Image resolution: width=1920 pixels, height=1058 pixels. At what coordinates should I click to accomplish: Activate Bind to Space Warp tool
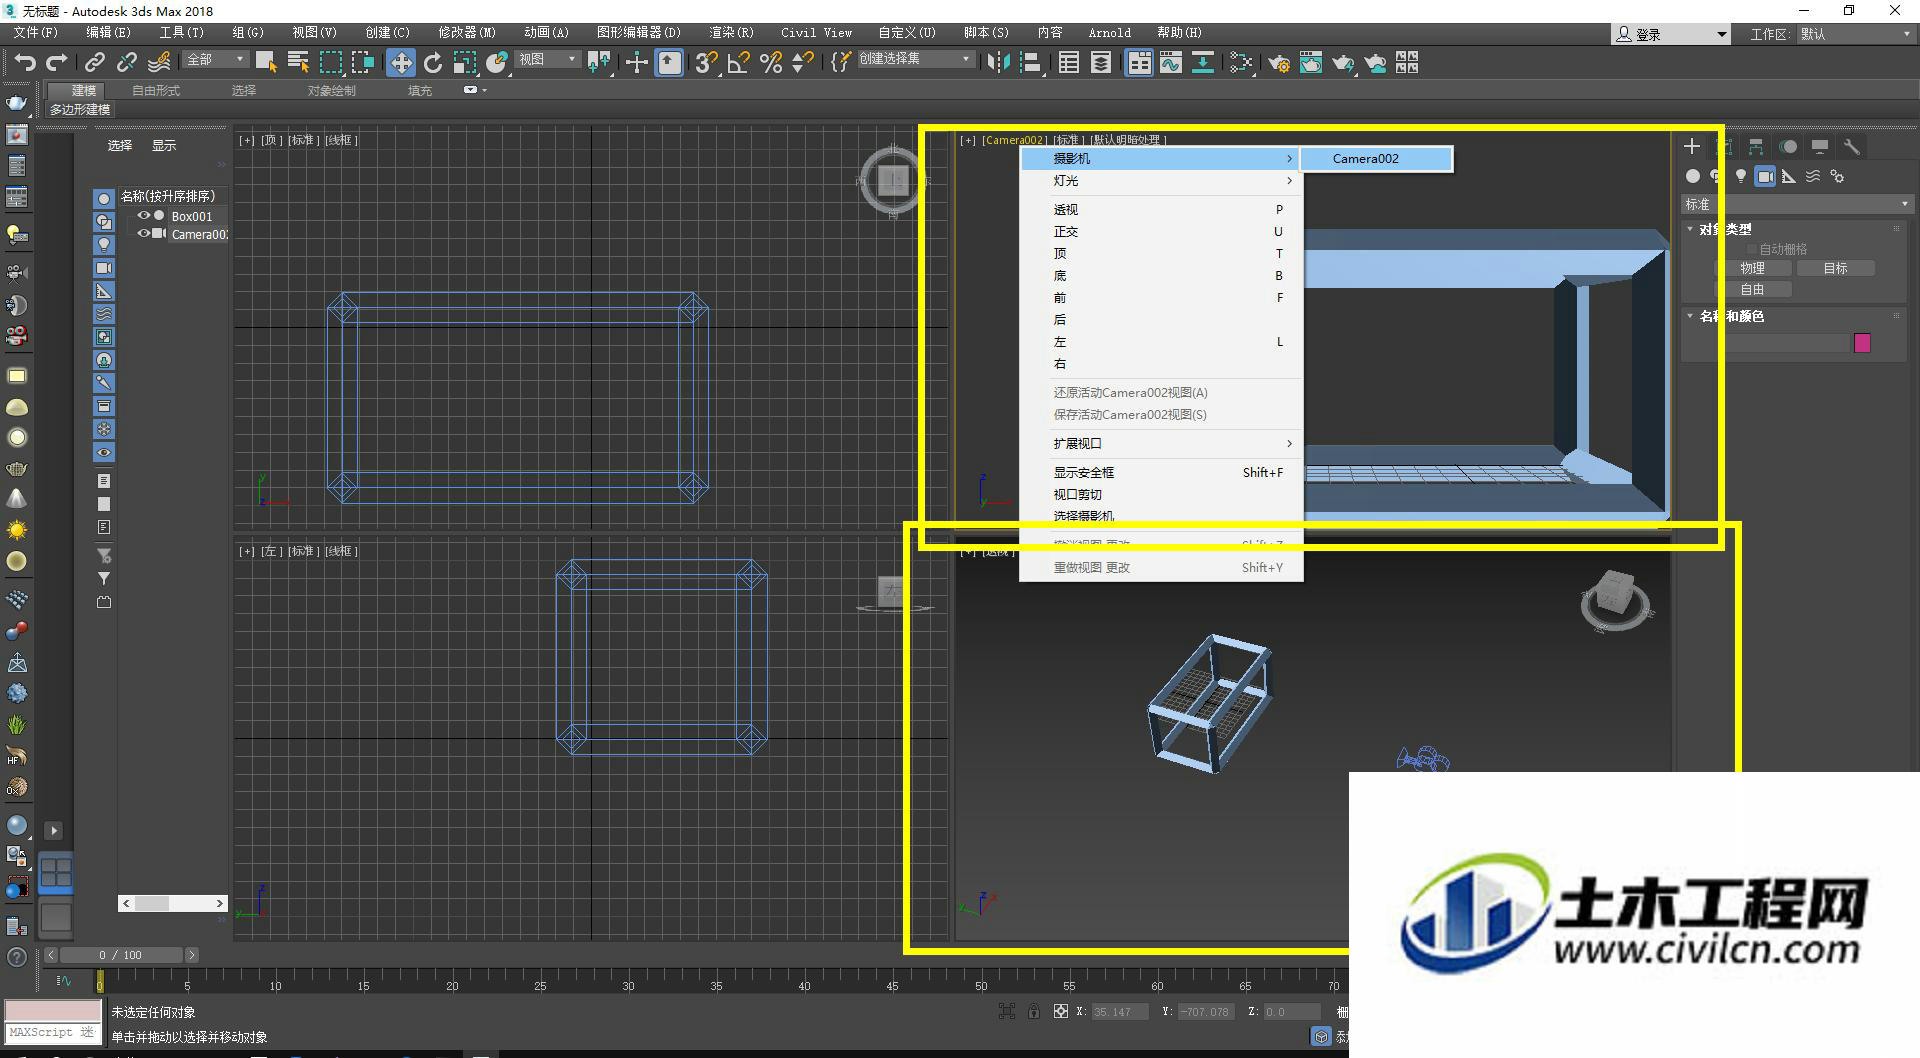pos(159,62)
